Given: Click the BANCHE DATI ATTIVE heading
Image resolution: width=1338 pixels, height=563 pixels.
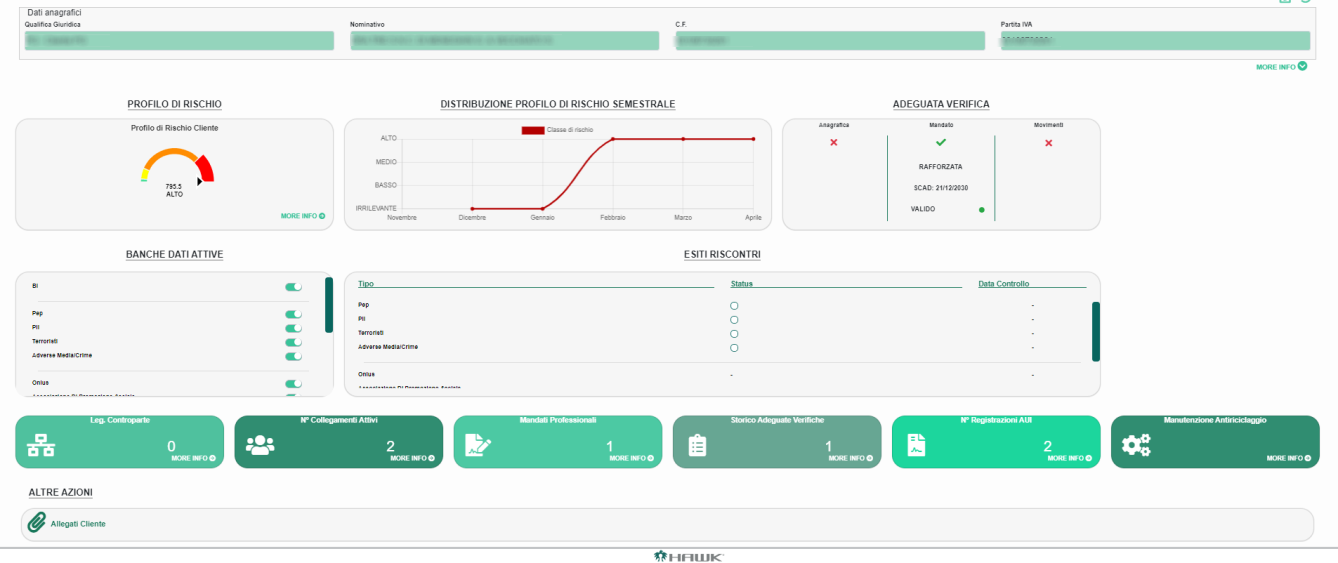Looking at the screenshot, I should 174,255.
